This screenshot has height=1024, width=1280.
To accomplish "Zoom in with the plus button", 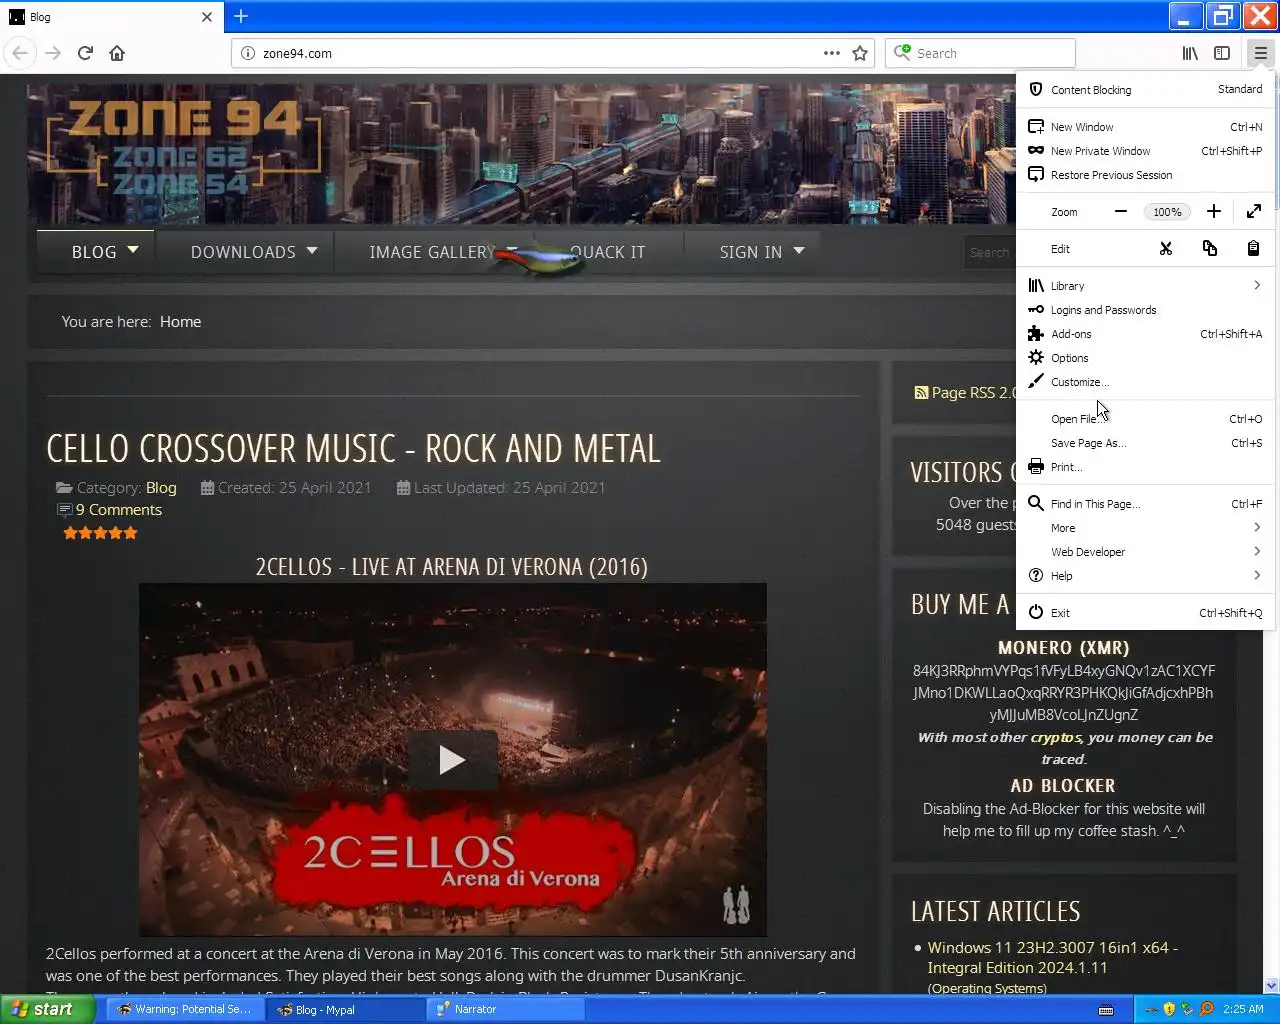I will tap(1213, 211).
